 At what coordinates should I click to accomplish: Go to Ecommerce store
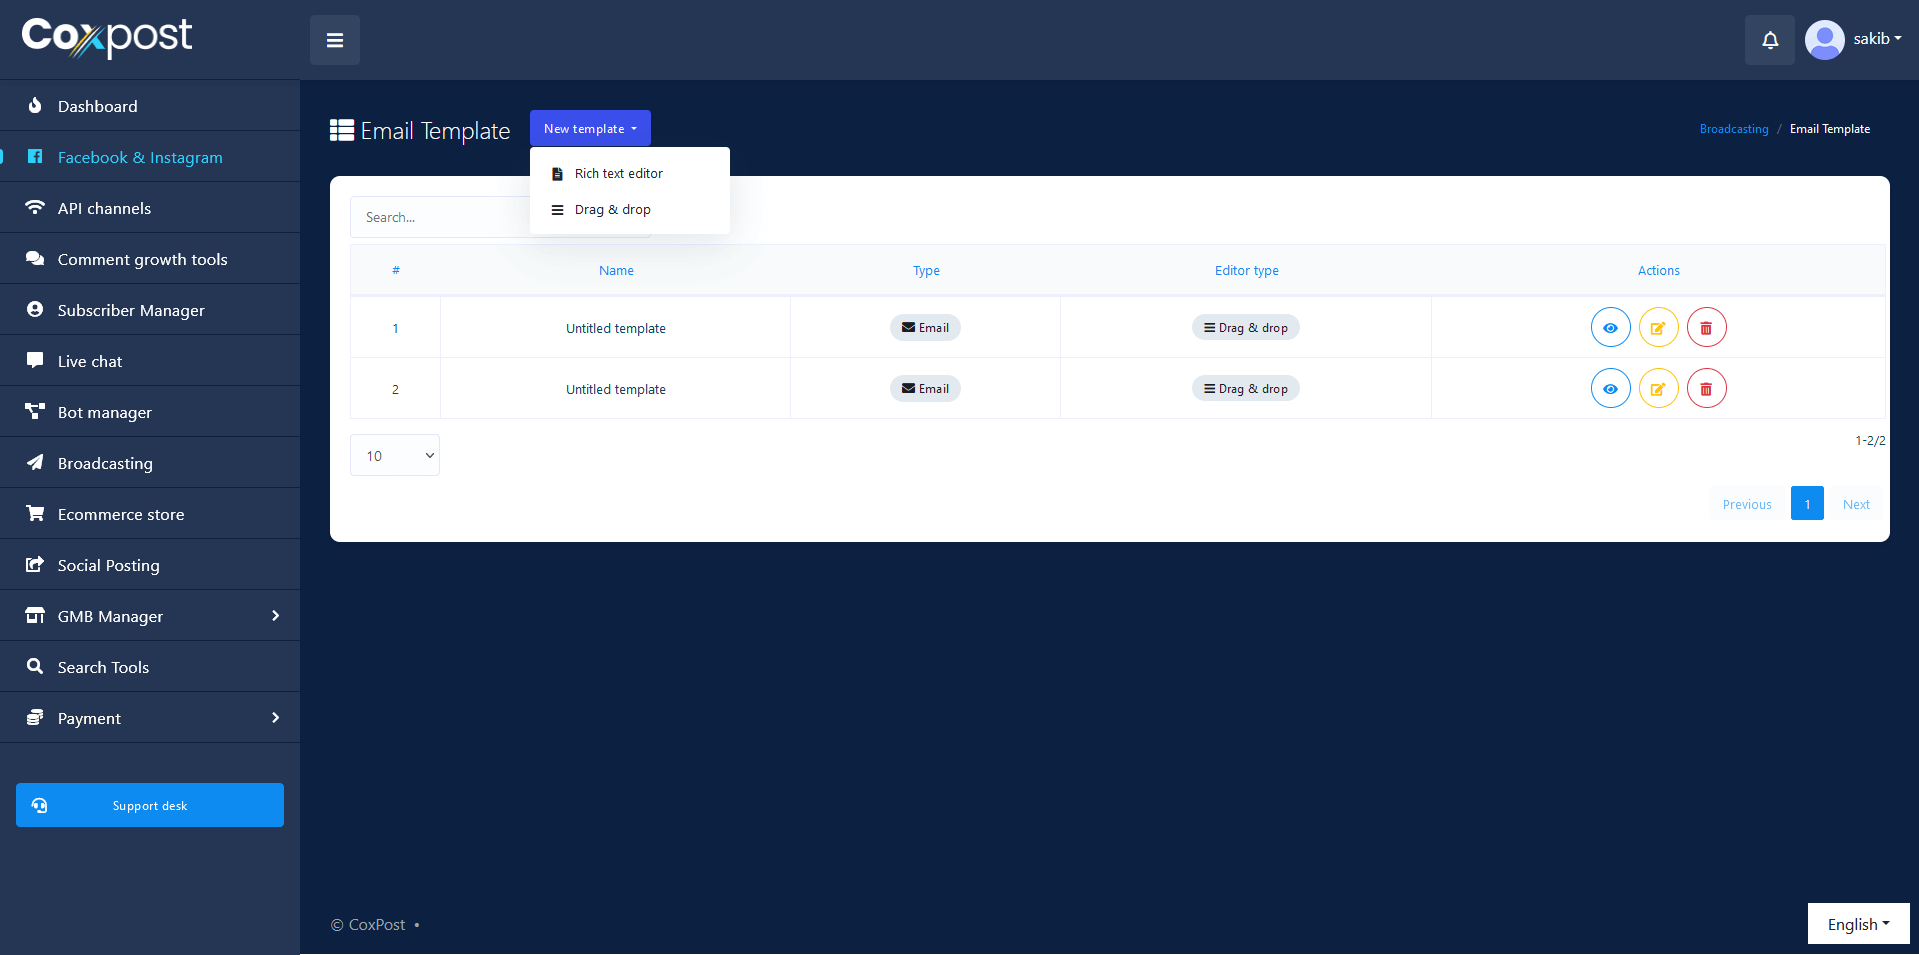150,514
